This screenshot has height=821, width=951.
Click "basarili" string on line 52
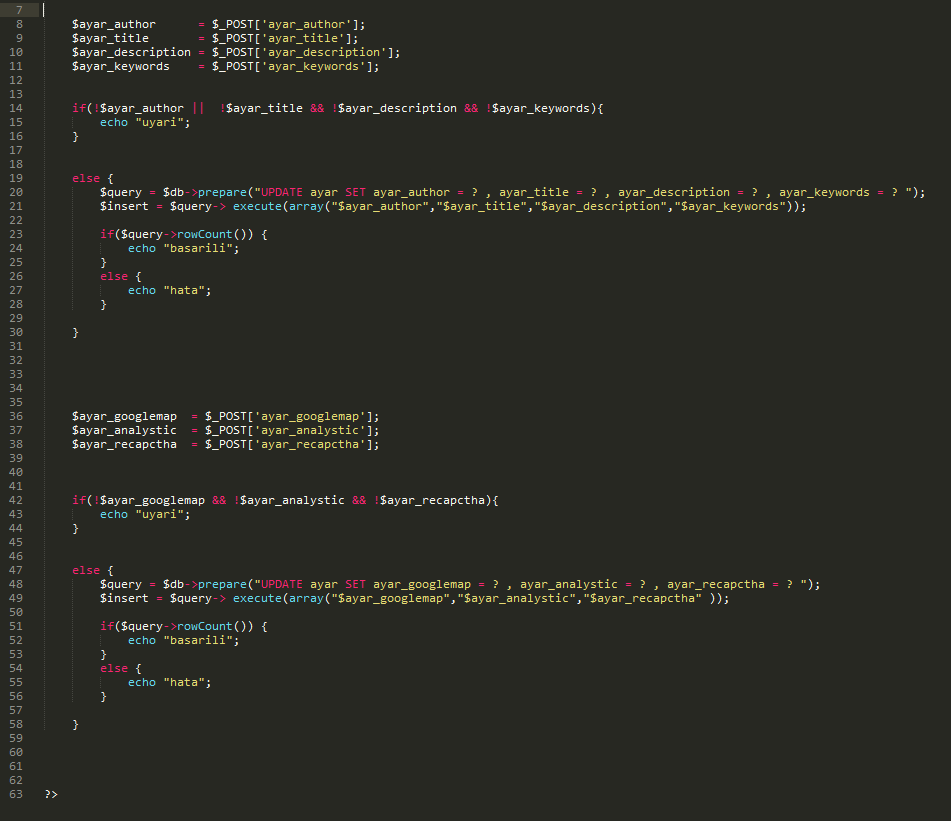click(198, 640)
